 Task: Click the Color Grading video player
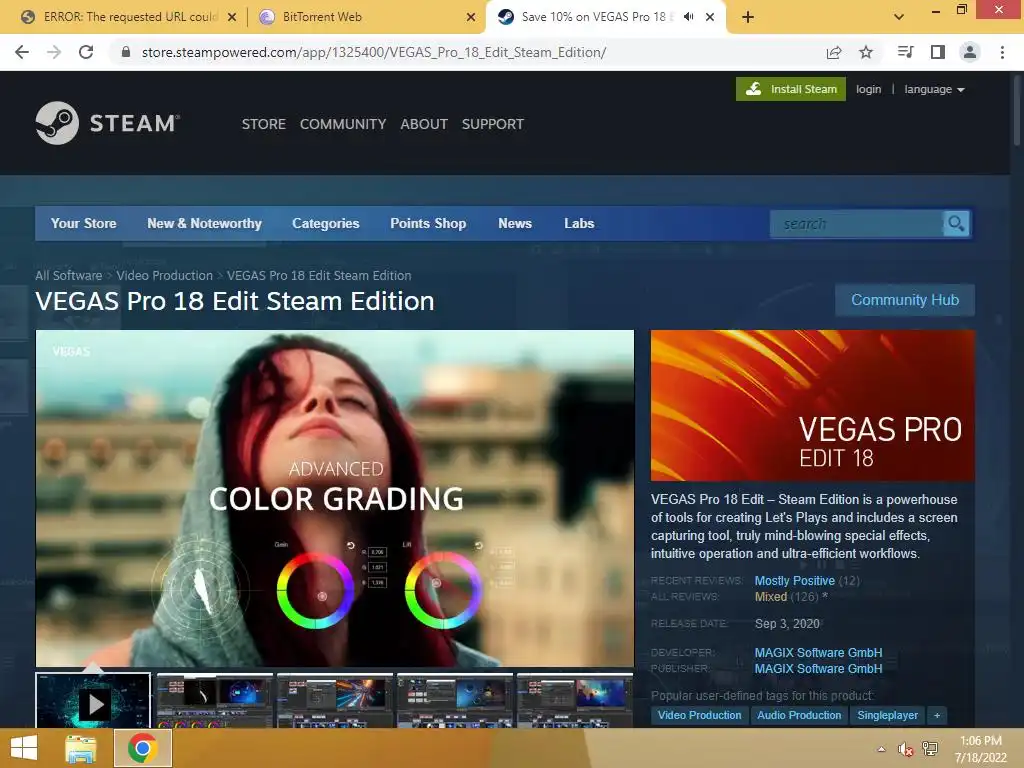click(335, 498)
